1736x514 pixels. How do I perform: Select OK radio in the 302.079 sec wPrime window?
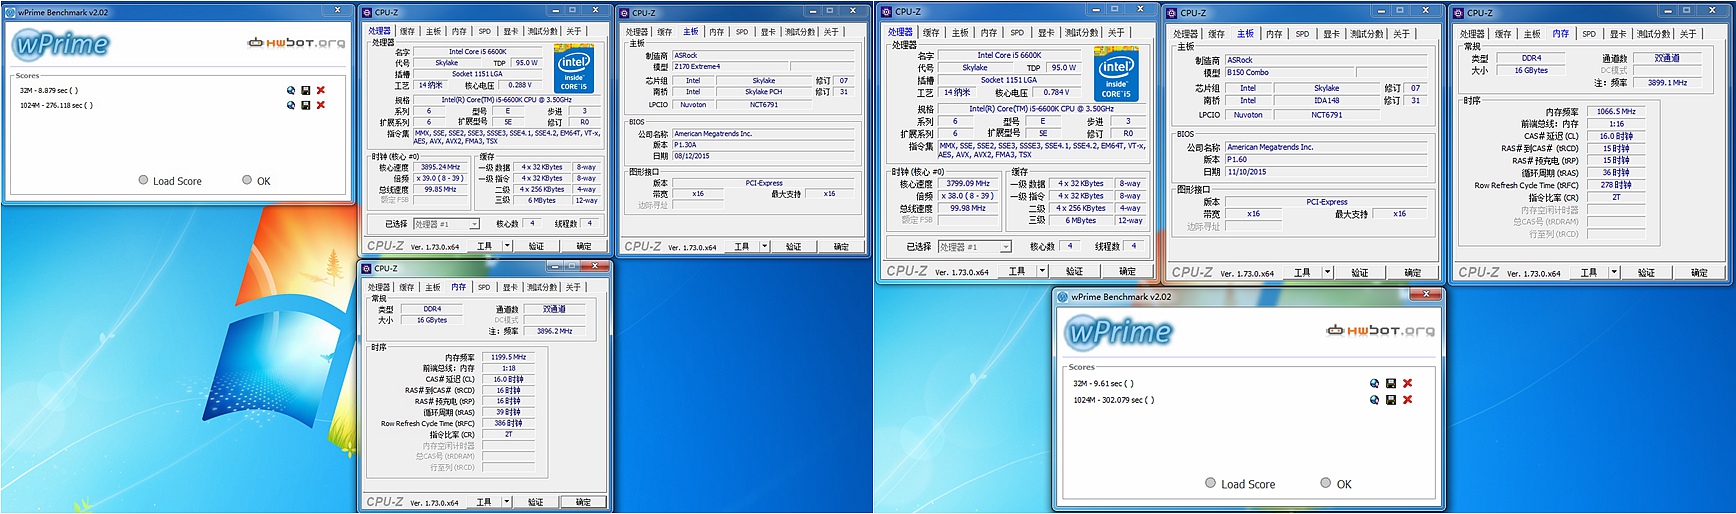pos(1326,483)
